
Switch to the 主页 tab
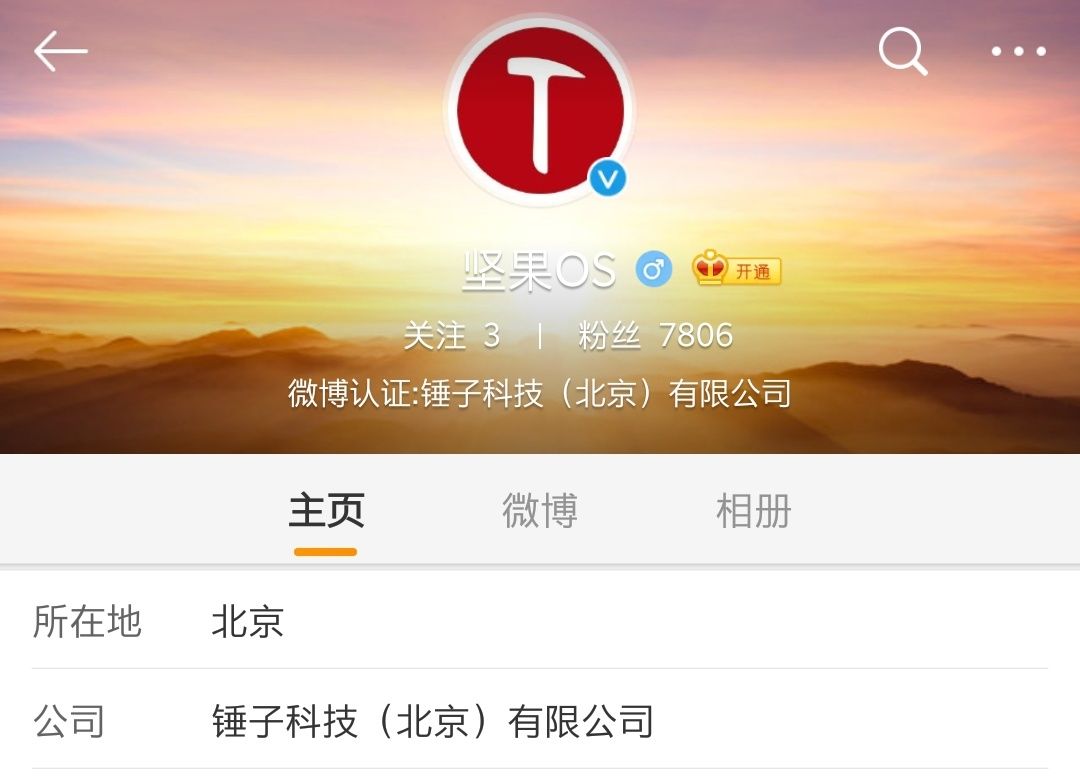(x=326, y=511)
